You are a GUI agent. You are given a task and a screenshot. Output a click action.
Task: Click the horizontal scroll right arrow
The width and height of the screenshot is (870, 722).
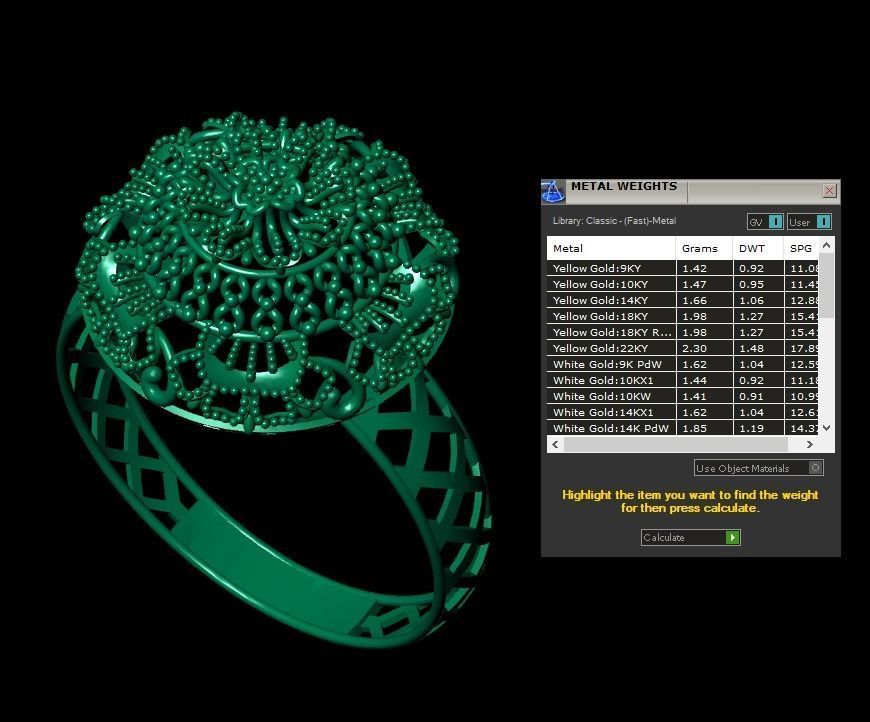[810, 444]
